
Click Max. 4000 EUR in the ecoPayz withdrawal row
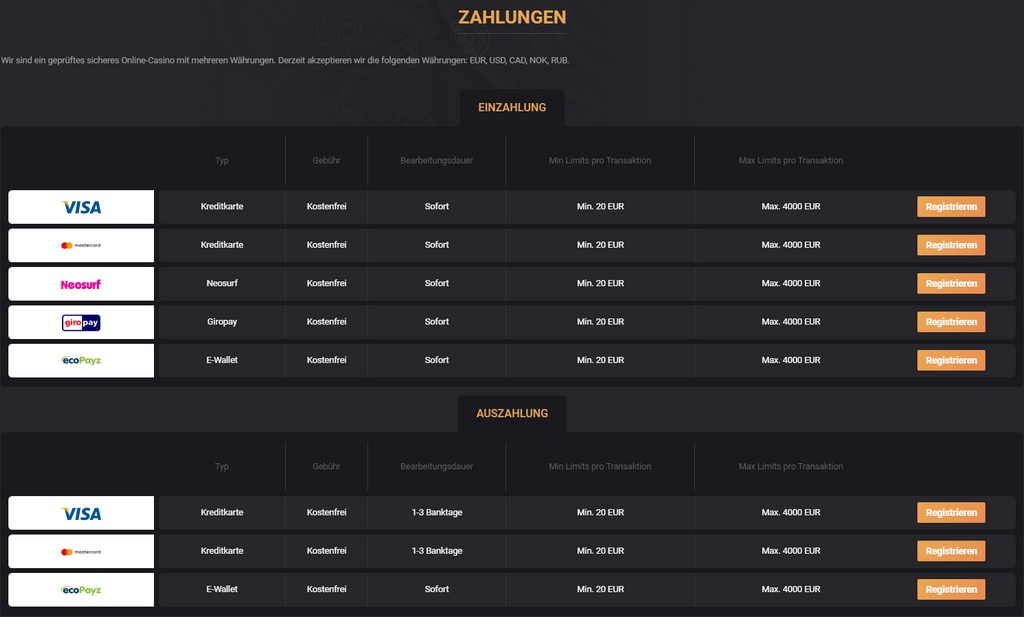tap(791, 590)
